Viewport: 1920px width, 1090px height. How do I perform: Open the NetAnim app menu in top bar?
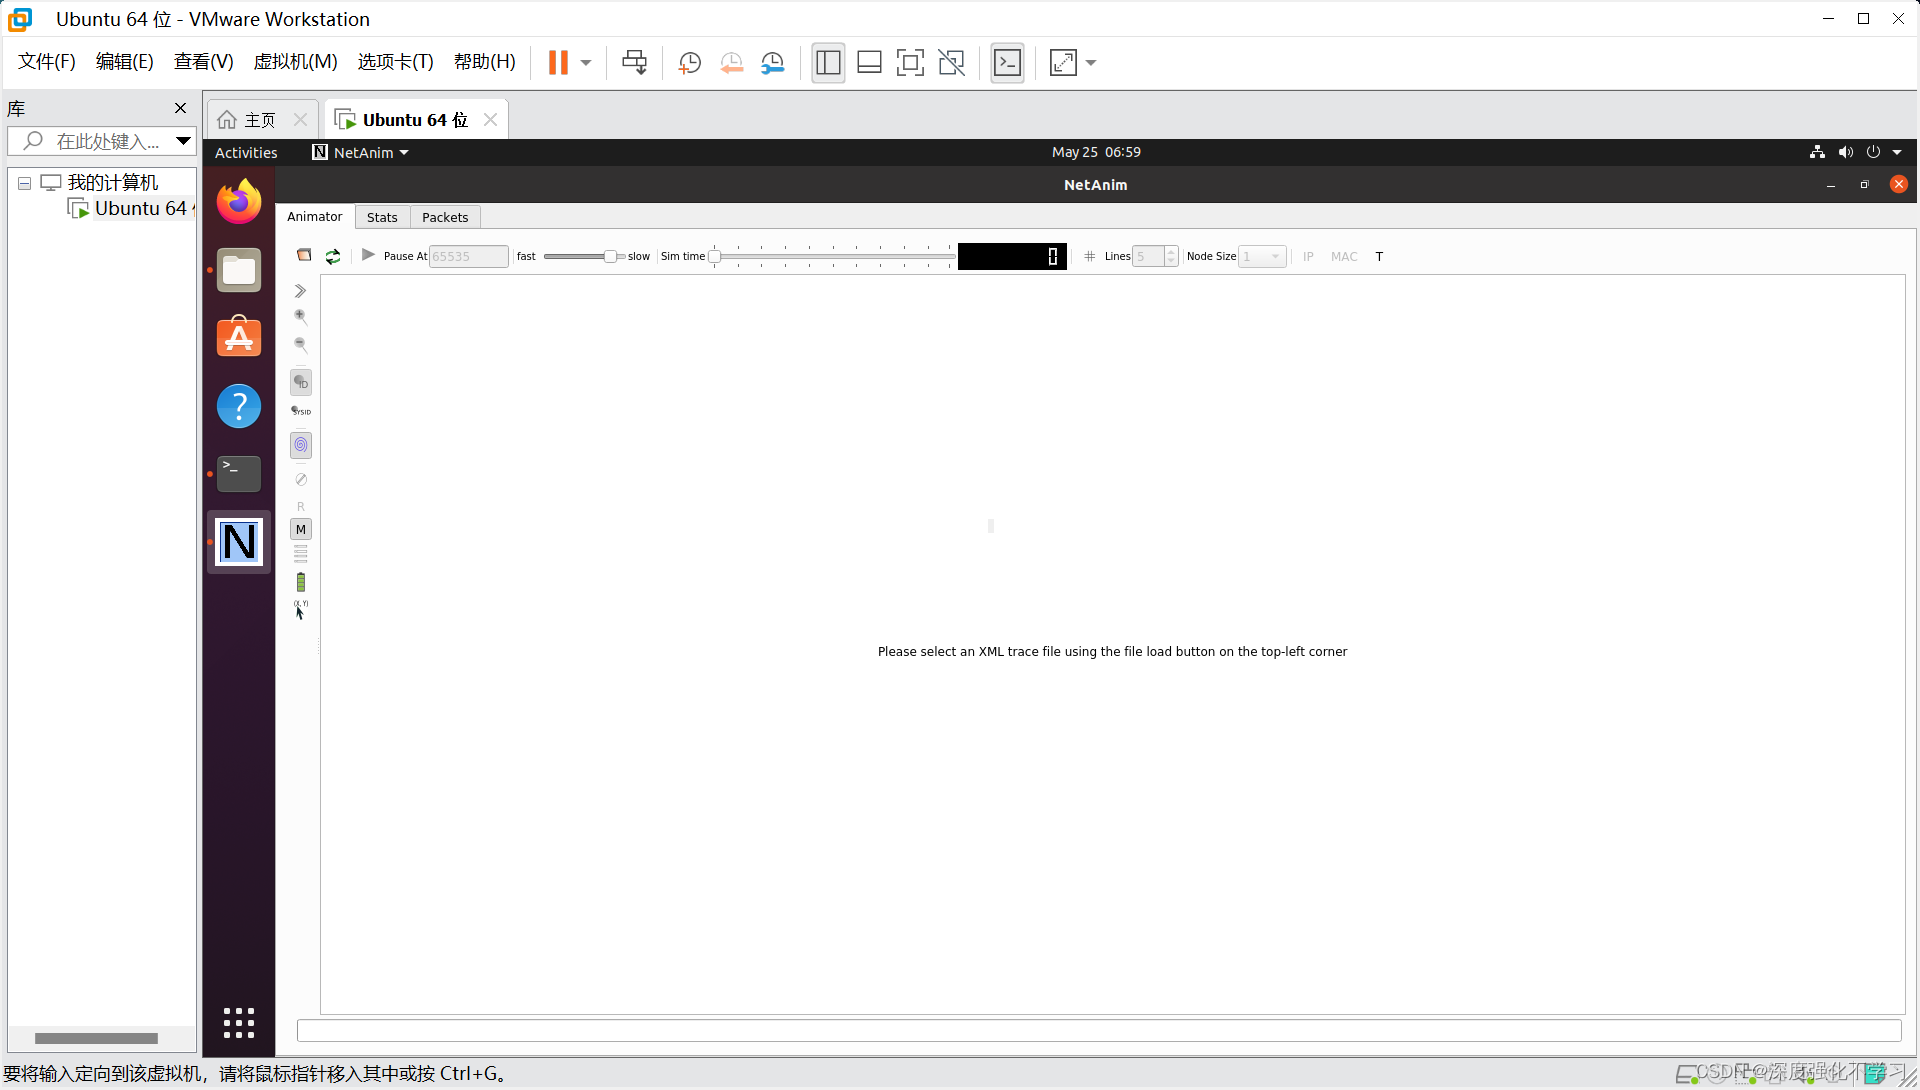click(361, 152)
